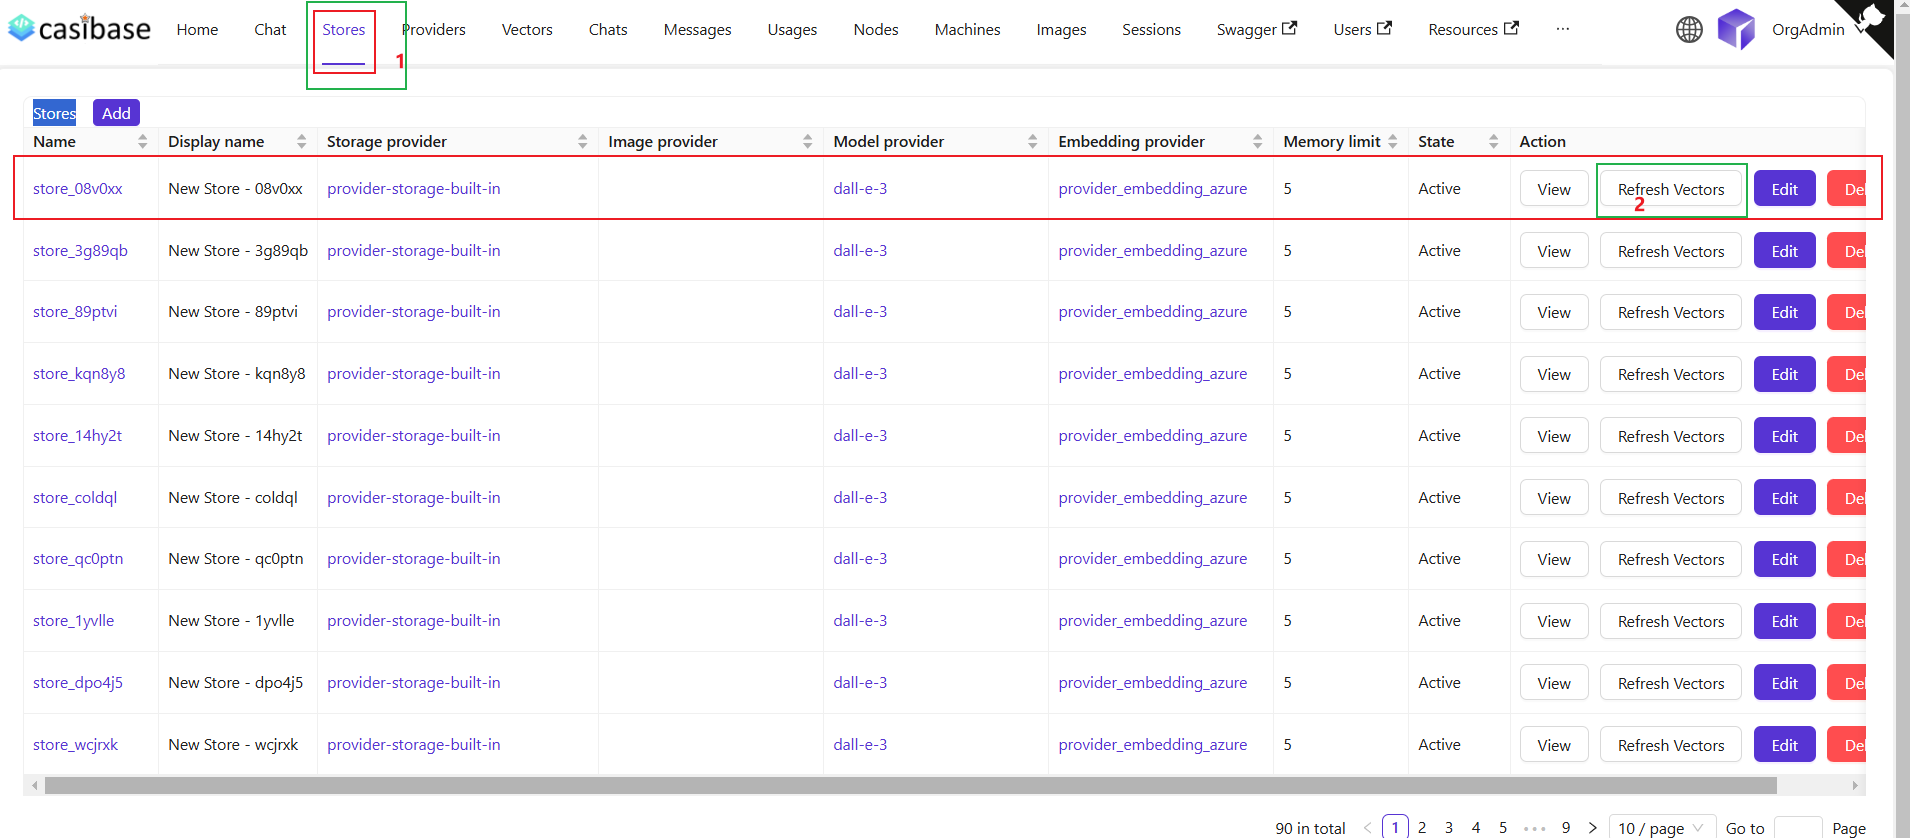Viewport: 1910px width, 838px height.
Task: Click the Go to page input field
Action: click(x=1797, y=828)
